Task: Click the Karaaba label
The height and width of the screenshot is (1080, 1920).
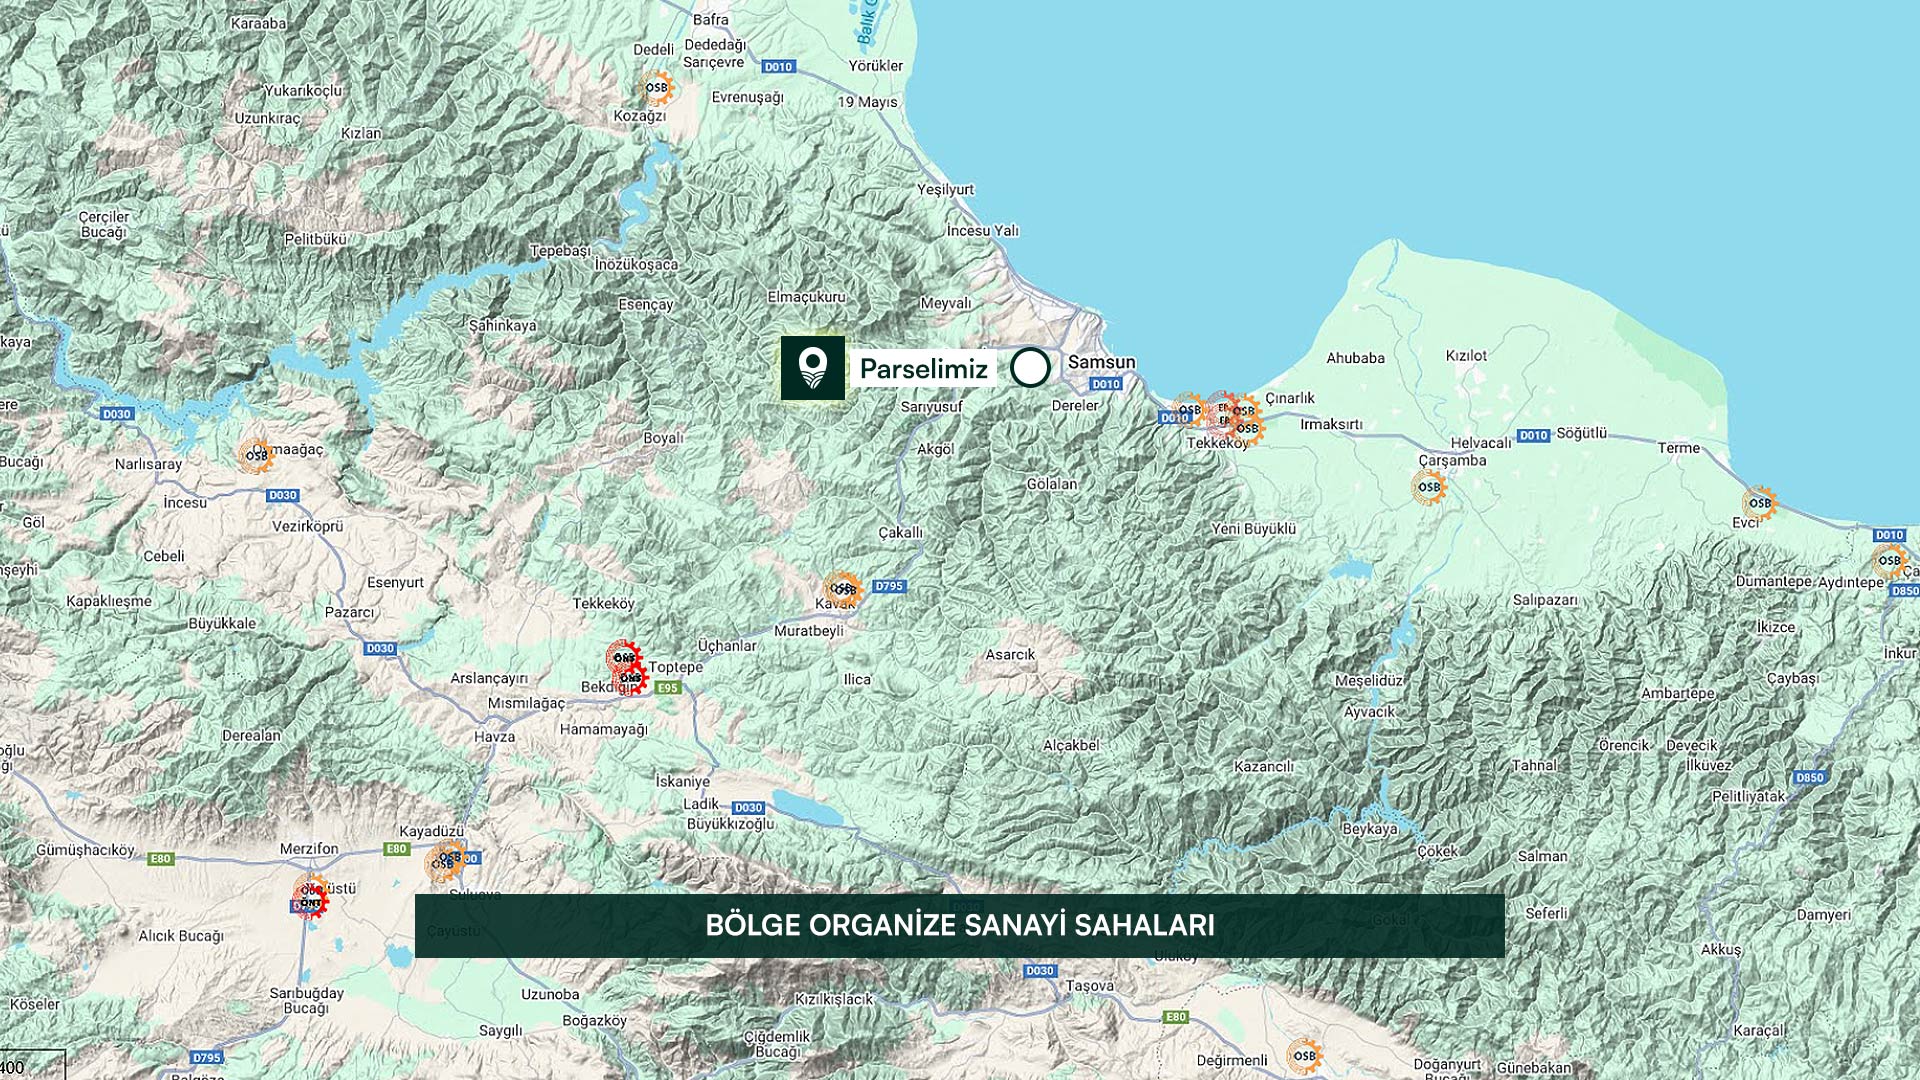Action: (258, 23)
